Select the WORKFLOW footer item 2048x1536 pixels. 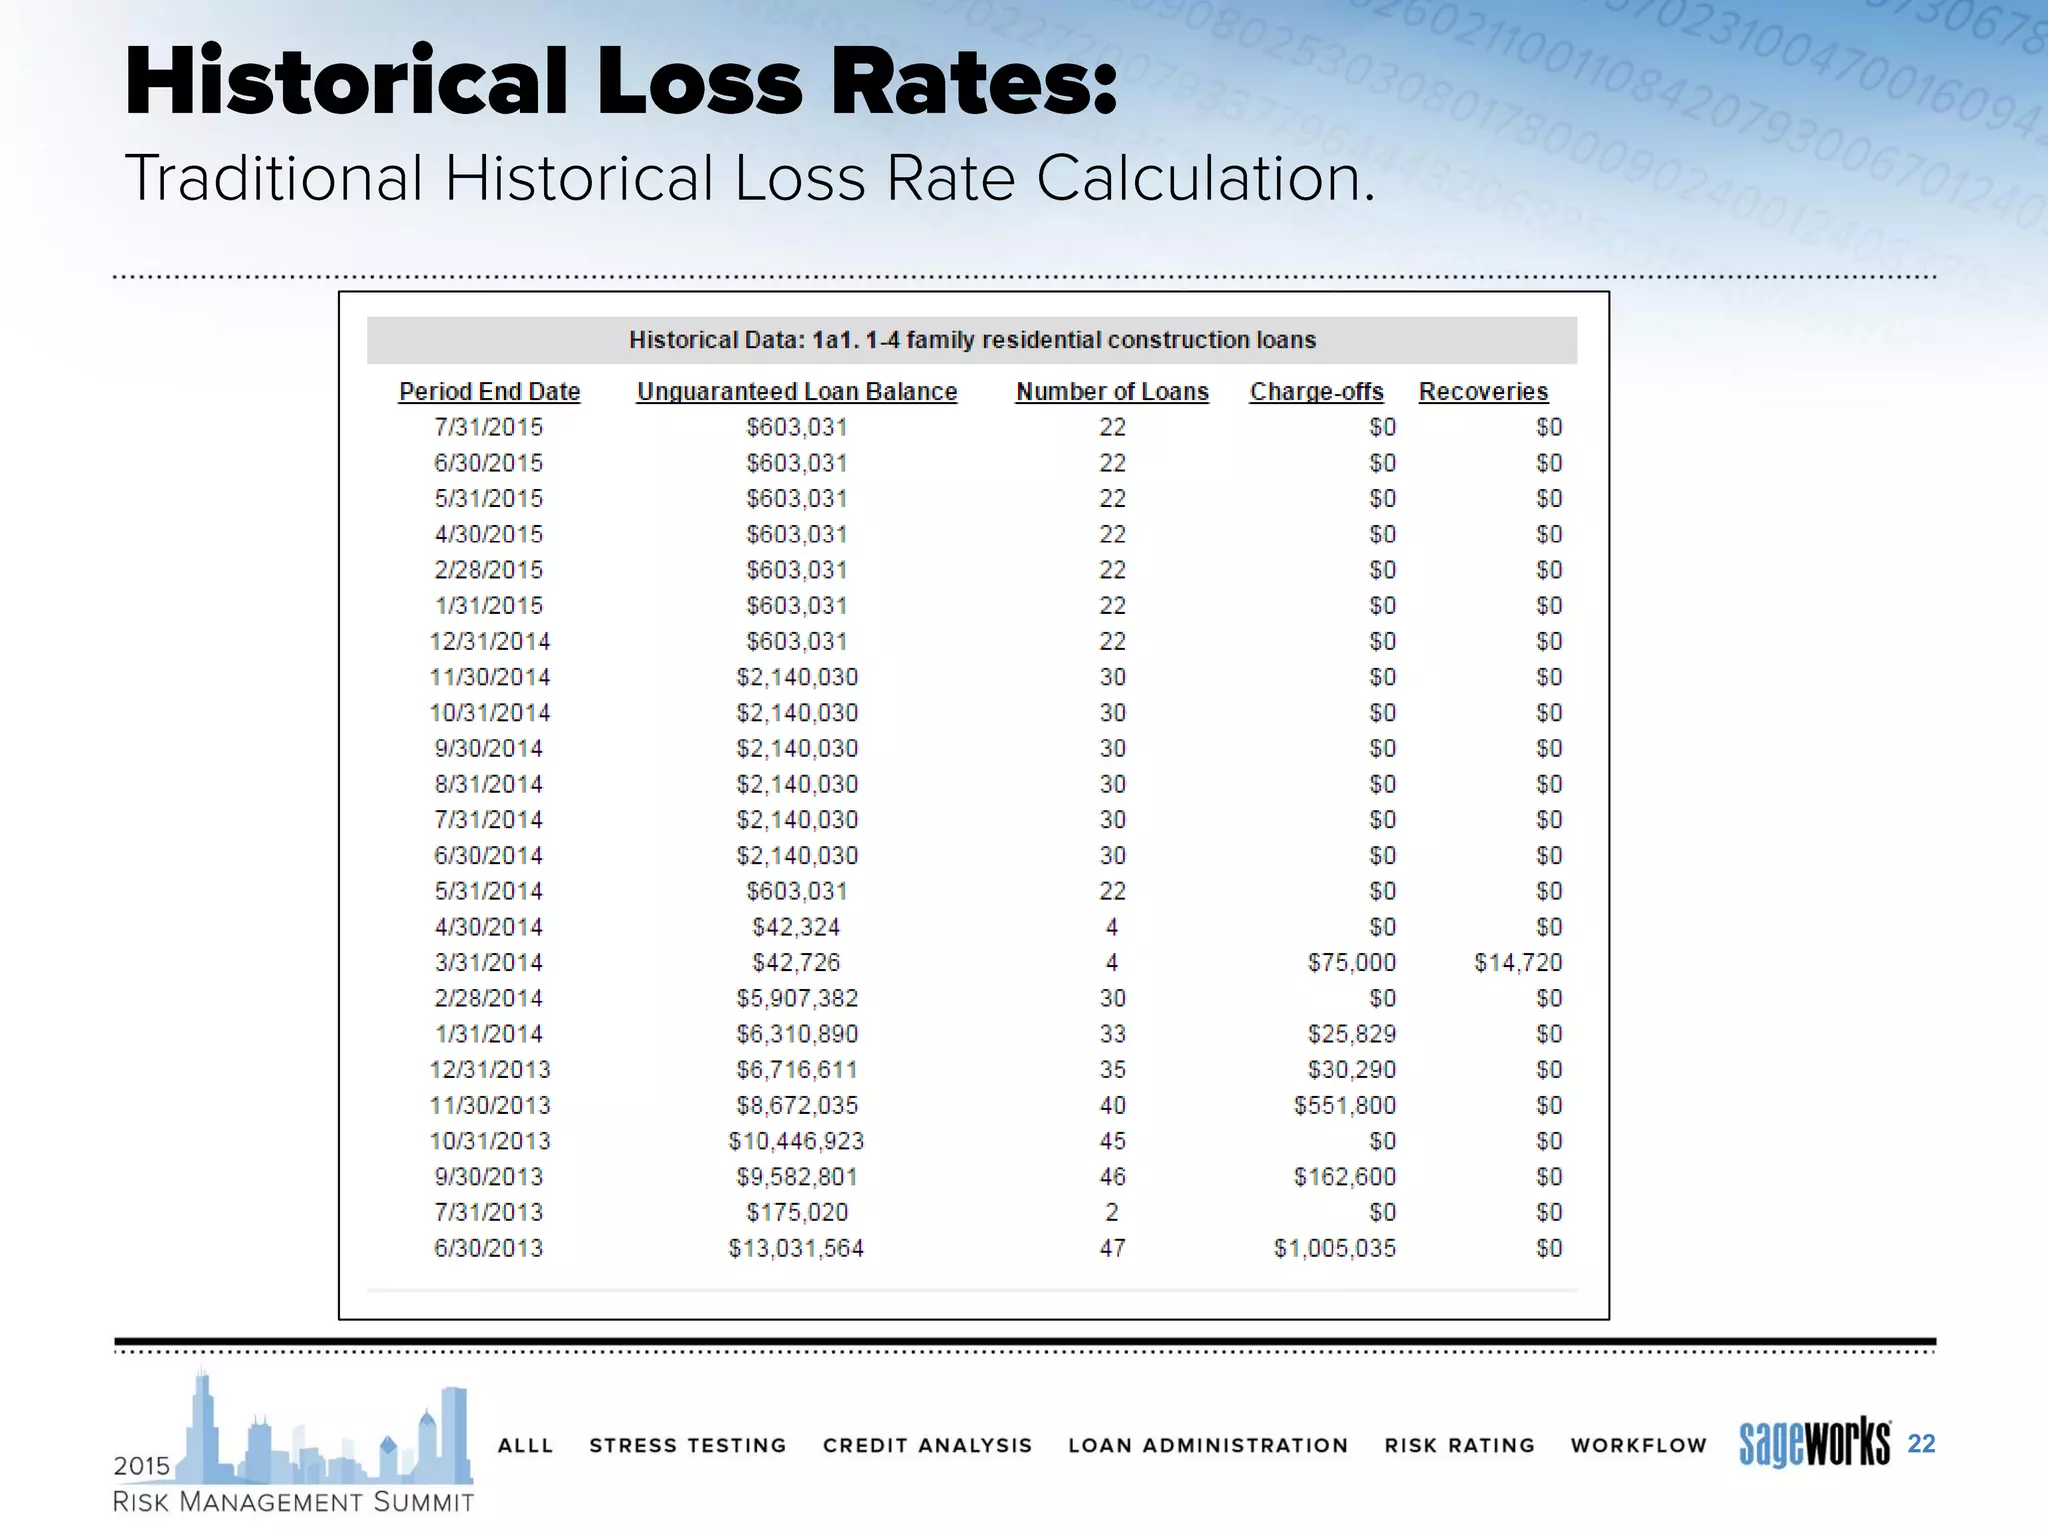(1638, 1445)
